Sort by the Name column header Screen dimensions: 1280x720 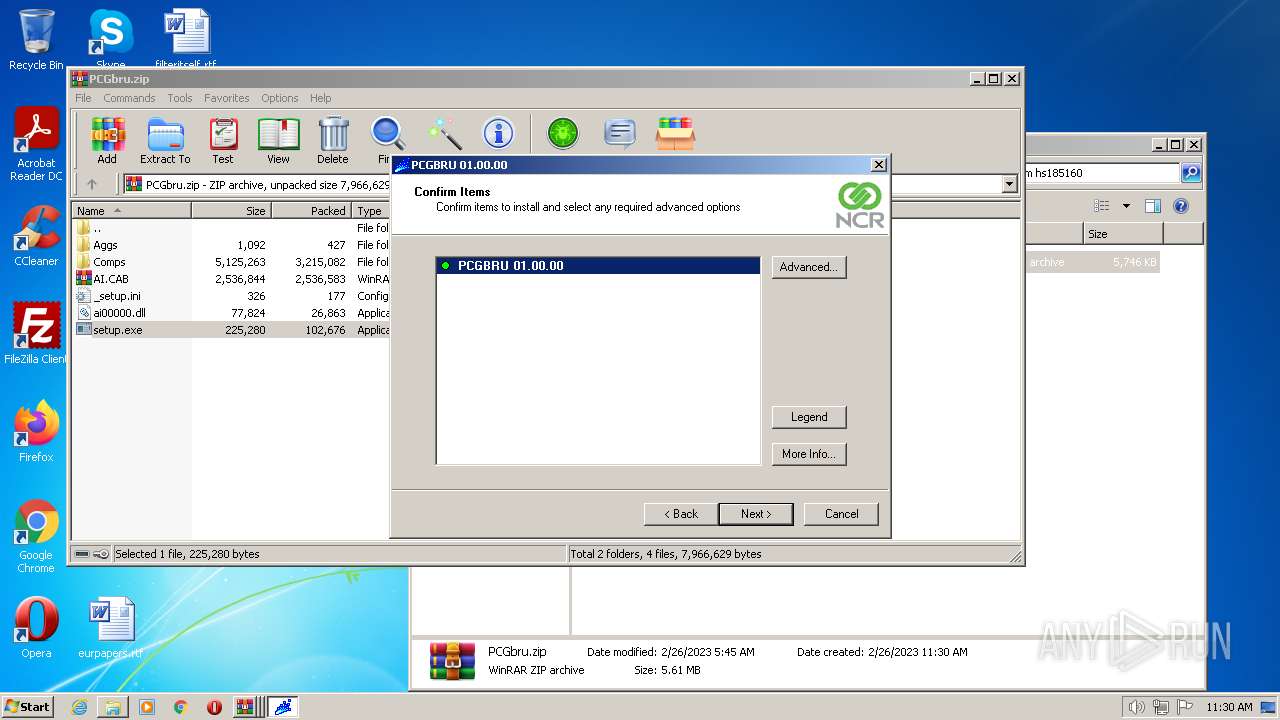pos(131,211)
